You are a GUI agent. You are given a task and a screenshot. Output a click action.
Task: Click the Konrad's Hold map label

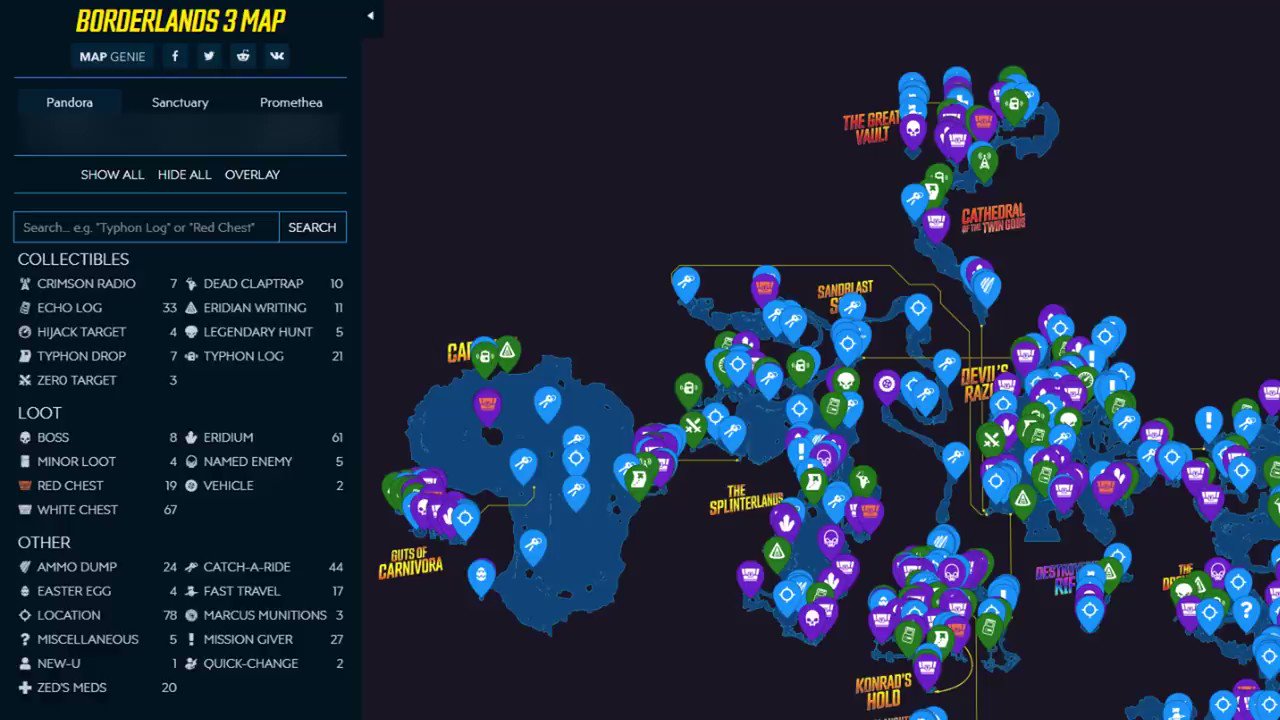(884, 693)
